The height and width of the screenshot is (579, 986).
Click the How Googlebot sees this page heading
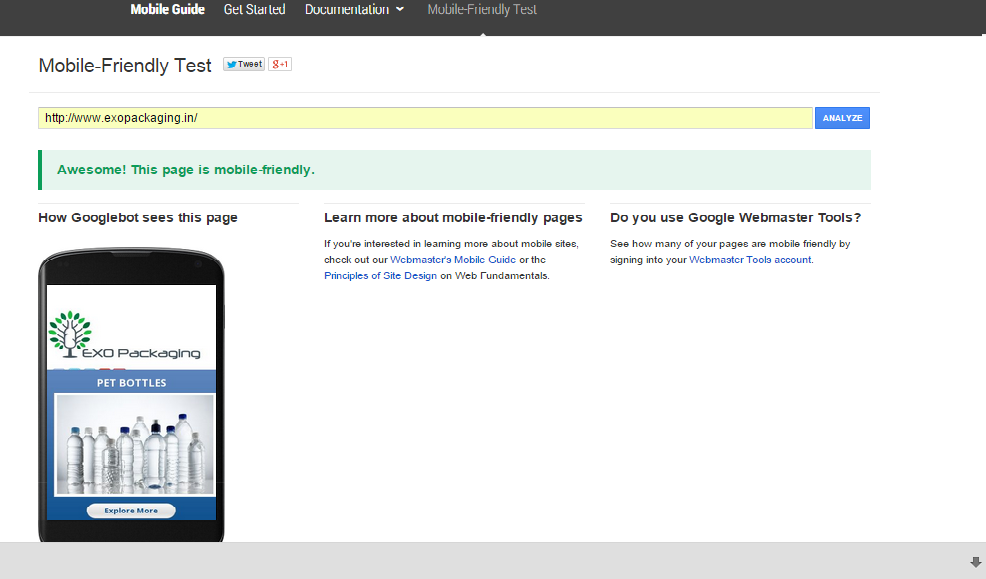pos(138,218)
